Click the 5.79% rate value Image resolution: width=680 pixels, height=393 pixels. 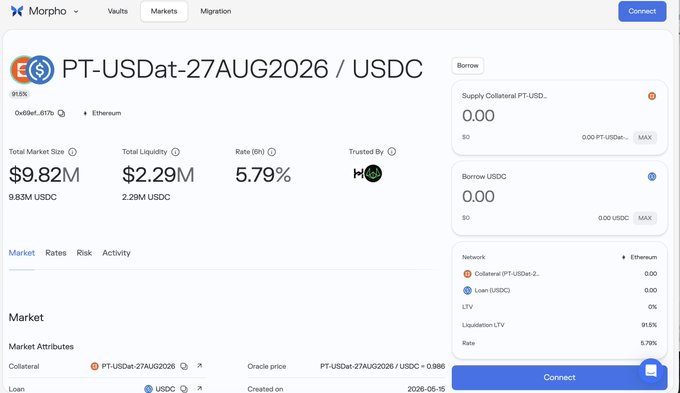[263, 175]
